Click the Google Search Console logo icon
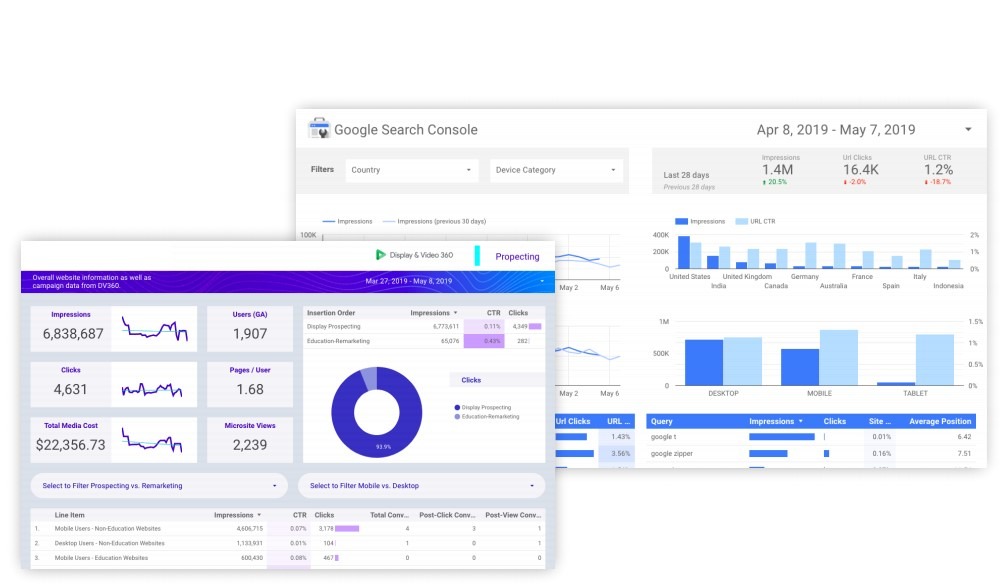This screenshot has height=588, width=1004. pos(318,128)
